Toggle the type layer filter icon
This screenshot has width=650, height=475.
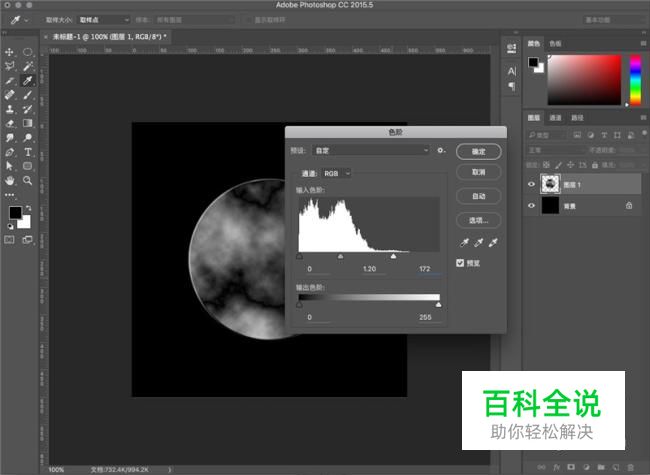[604, 135]
